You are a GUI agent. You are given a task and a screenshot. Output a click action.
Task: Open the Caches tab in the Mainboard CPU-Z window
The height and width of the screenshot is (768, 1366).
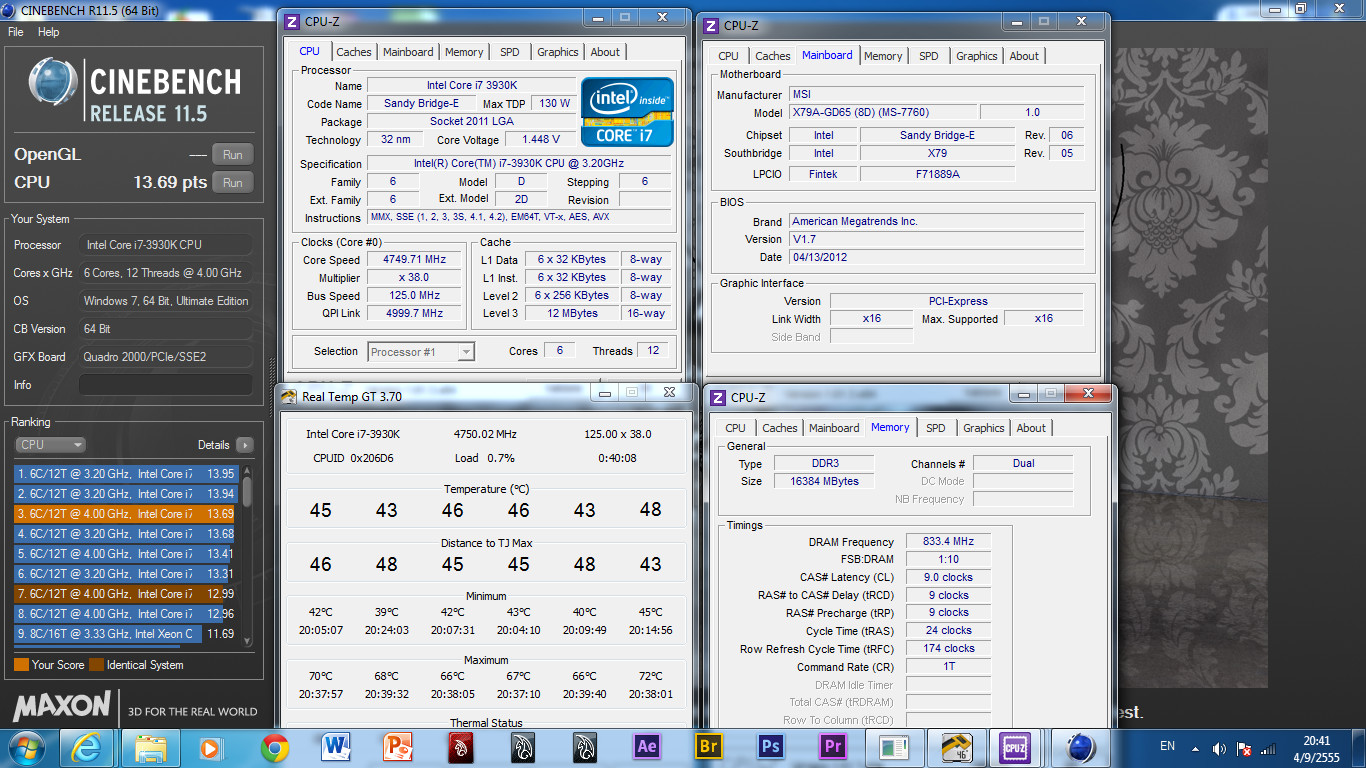pos(773,56)
